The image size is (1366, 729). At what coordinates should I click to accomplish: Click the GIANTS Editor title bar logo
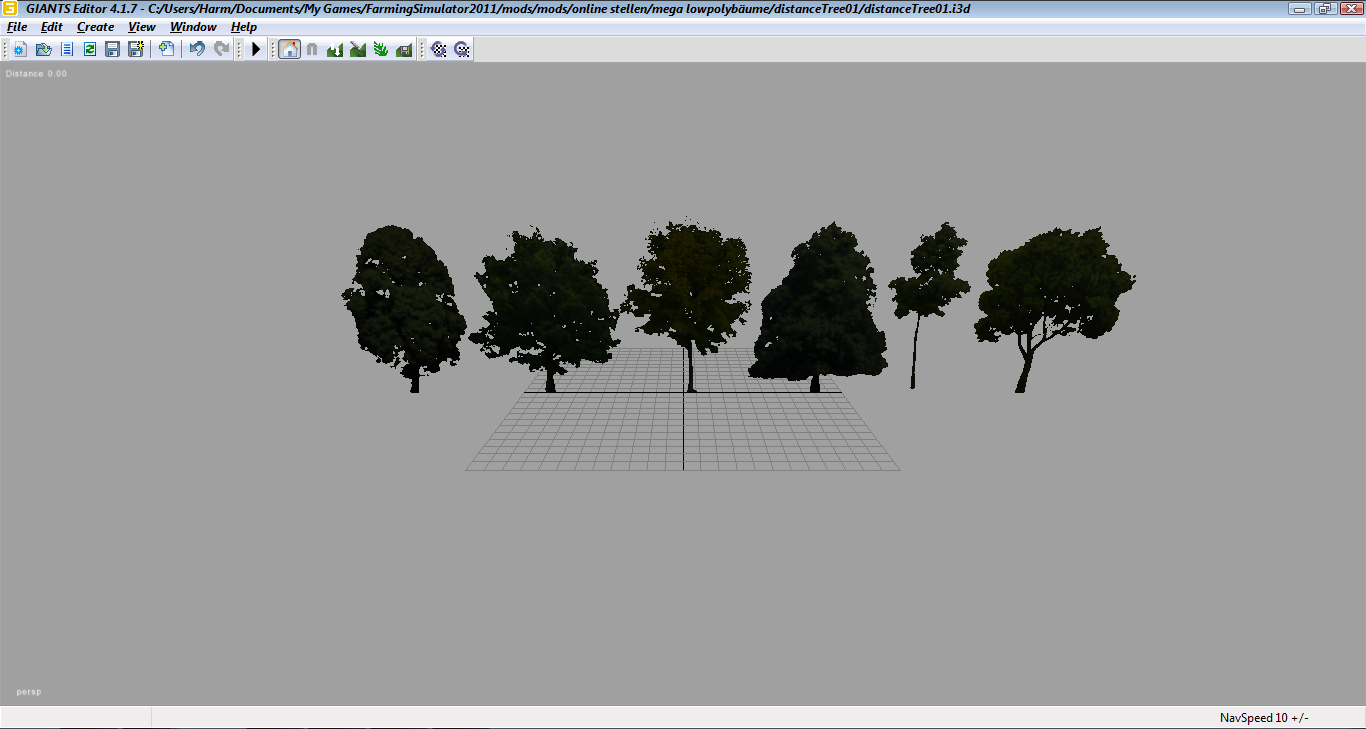(x=12, y=9)
